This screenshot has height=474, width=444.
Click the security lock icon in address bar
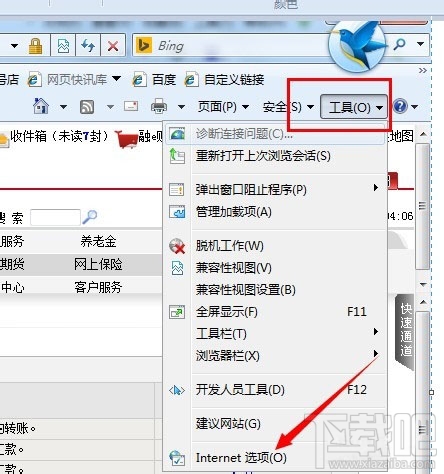(x=35, y=46)
